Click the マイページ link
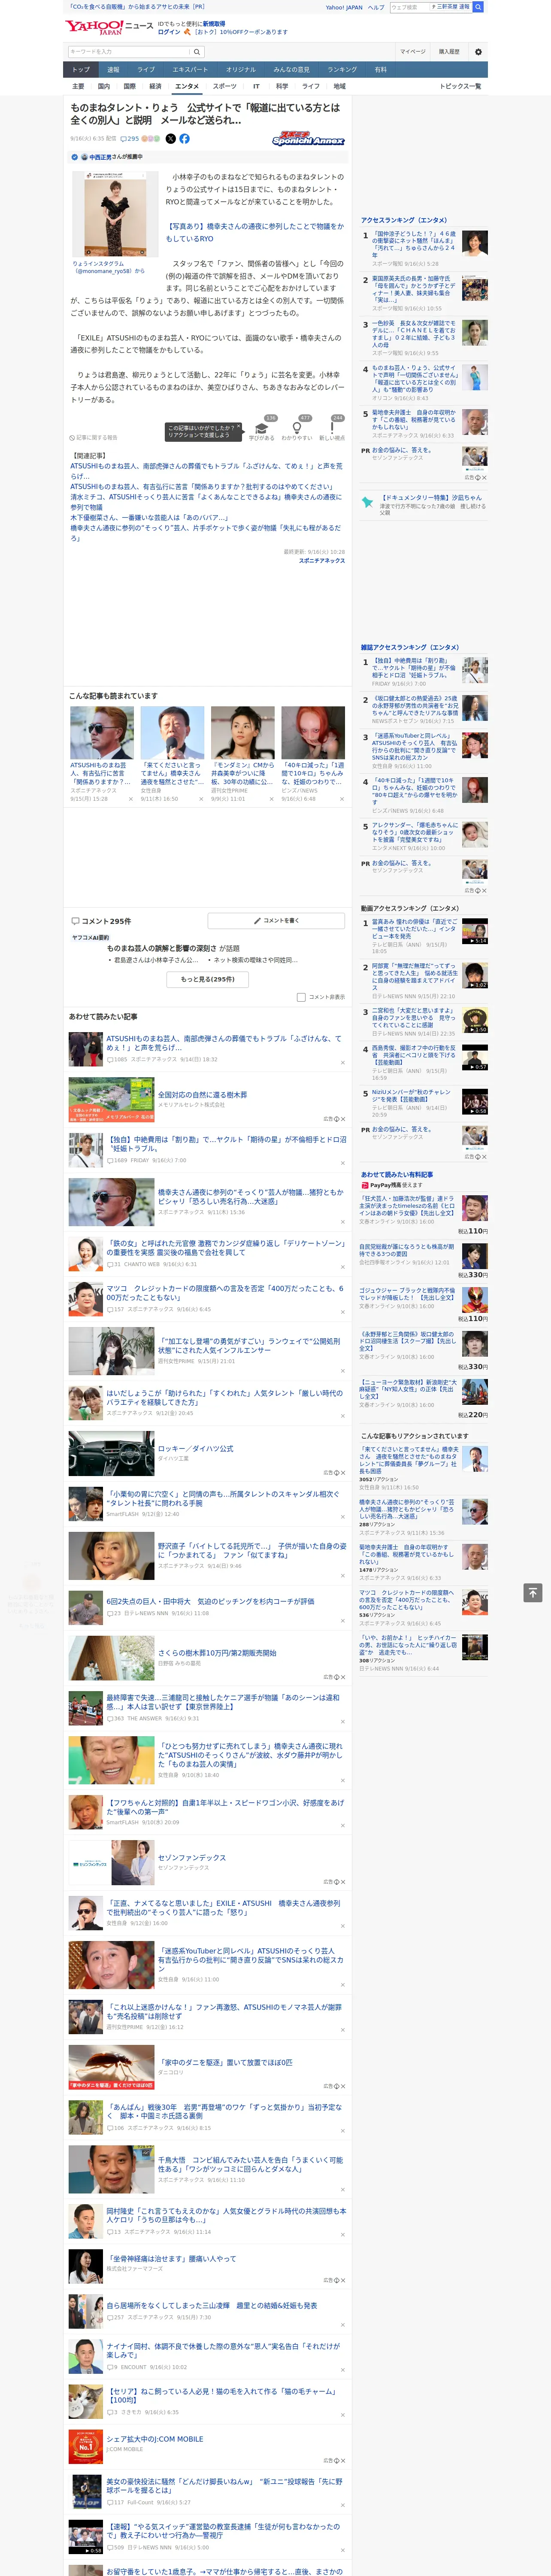This screenshot has width=551, height=2576. pos(413,51)
